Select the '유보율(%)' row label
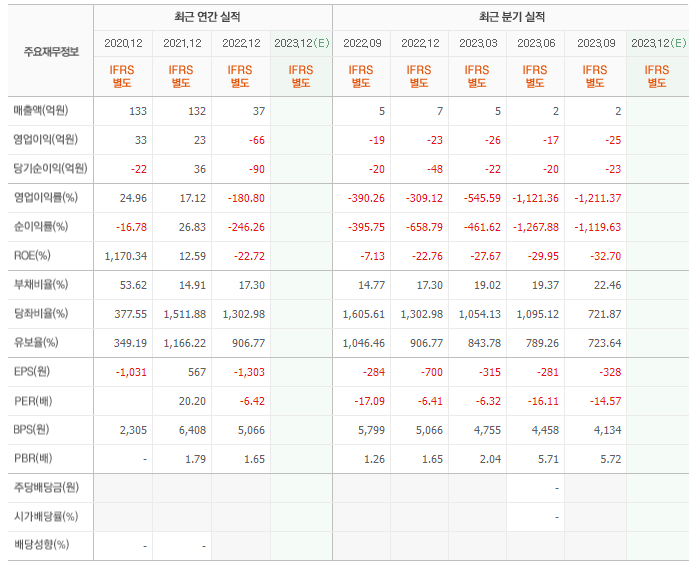 coord(36,342)
